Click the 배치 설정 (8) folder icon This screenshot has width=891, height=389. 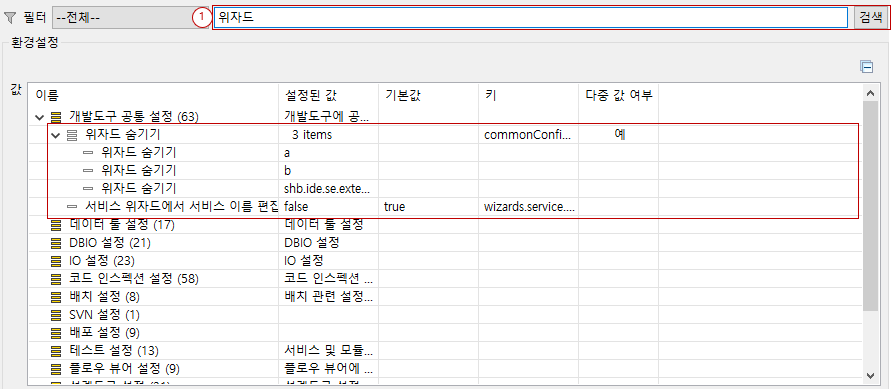56,297
